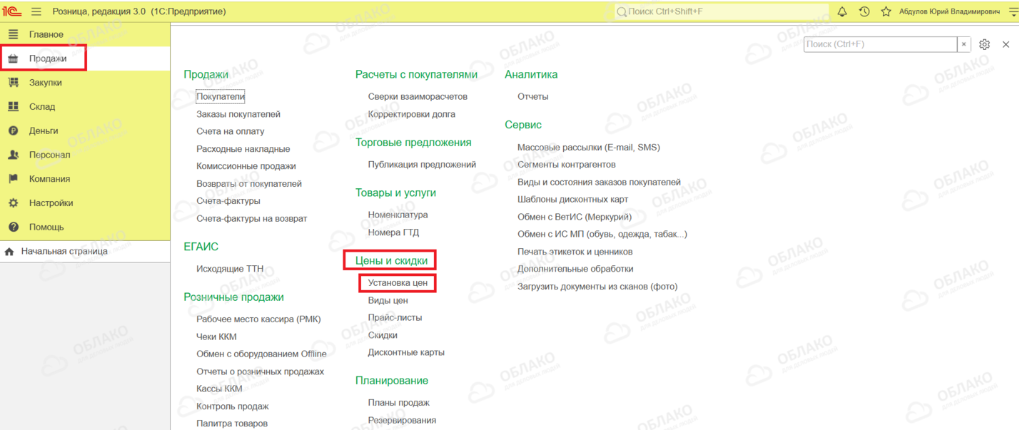Open Возвраты от покупателей link
The width and height of the screenshot is (1019, 430).
pos(249,184)
